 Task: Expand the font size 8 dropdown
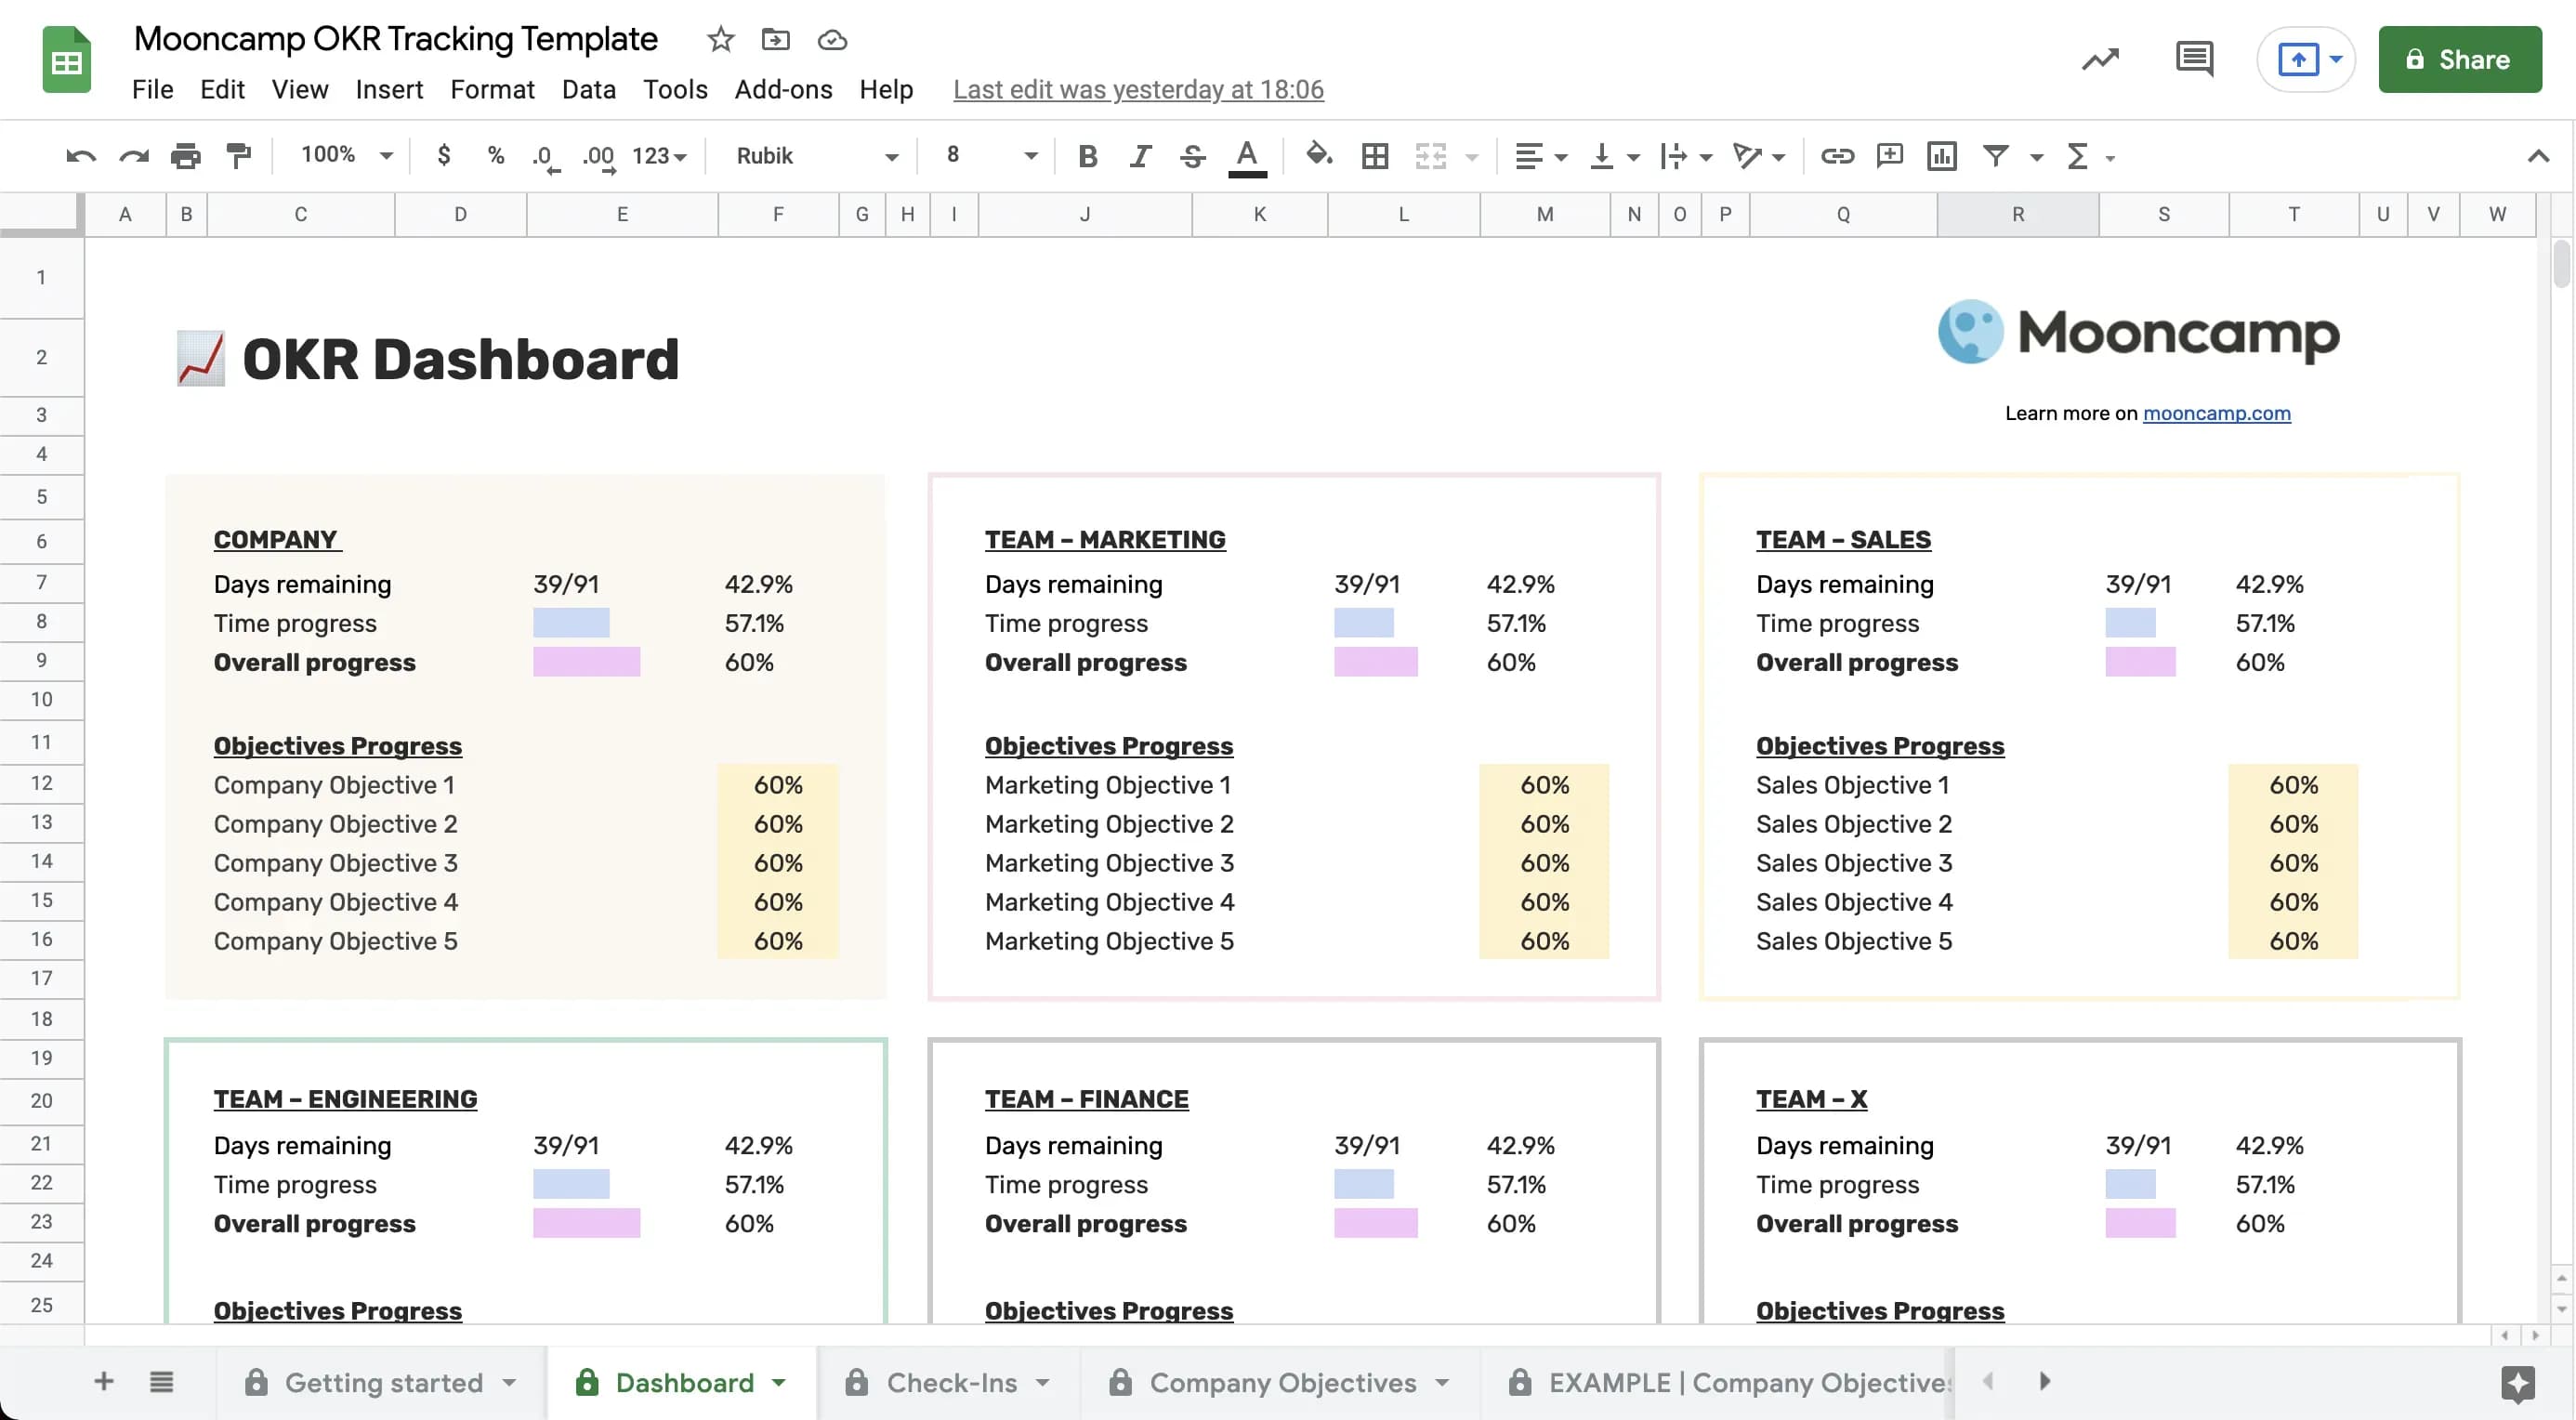[991, 155]
